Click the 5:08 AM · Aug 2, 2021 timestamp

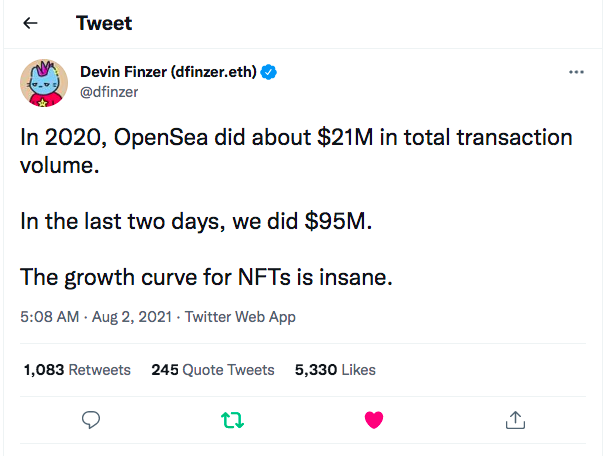pos(96,317)
